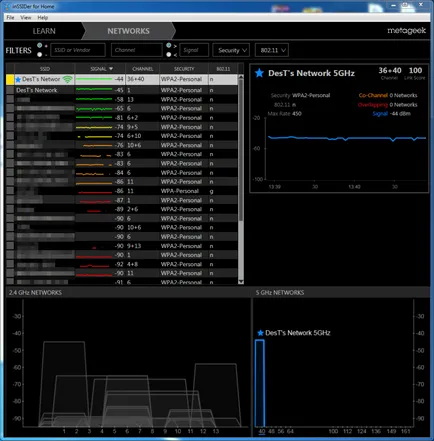
Task: Click the green Wi-Fi connected icon in SSID column
Action: coord(68,79)
